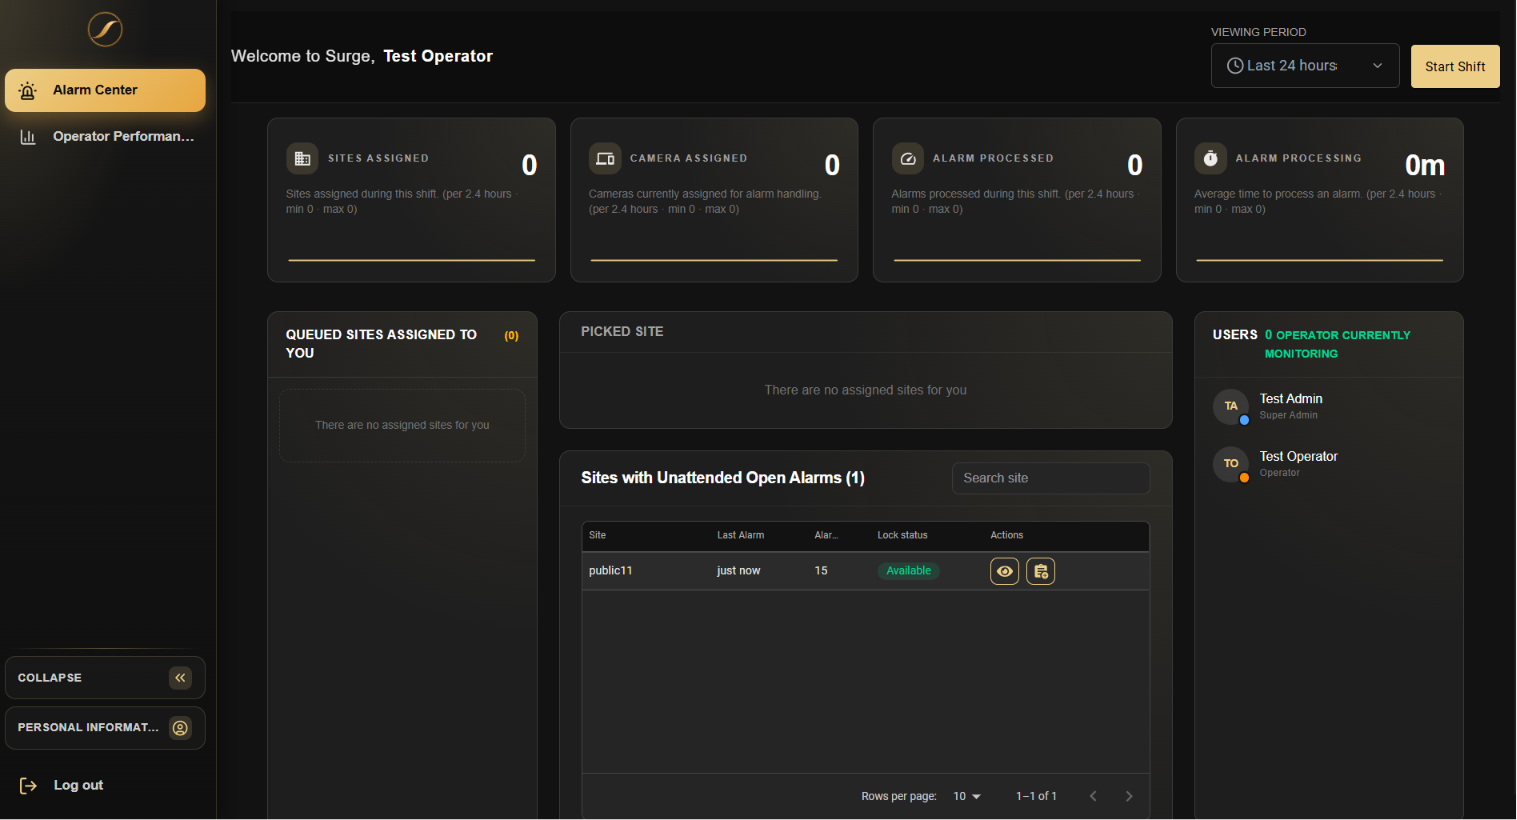Sort by the Lock status column header
1517x820 pixels.
click(x=902, y=535)
